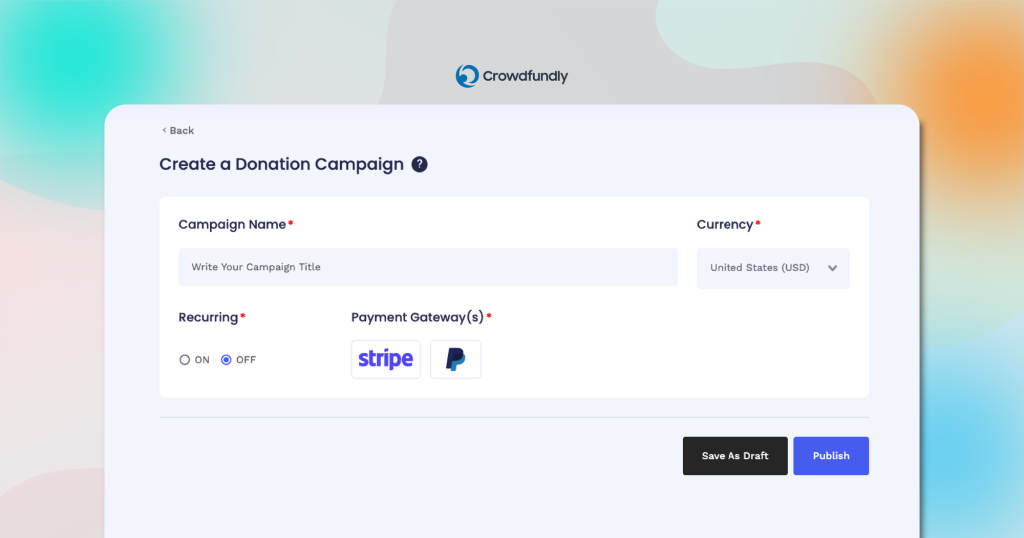Screen dimensions: 1024x538
Task: Select the Stripe payment gateway
Action: pyautogui.click(x=386, y=359)
